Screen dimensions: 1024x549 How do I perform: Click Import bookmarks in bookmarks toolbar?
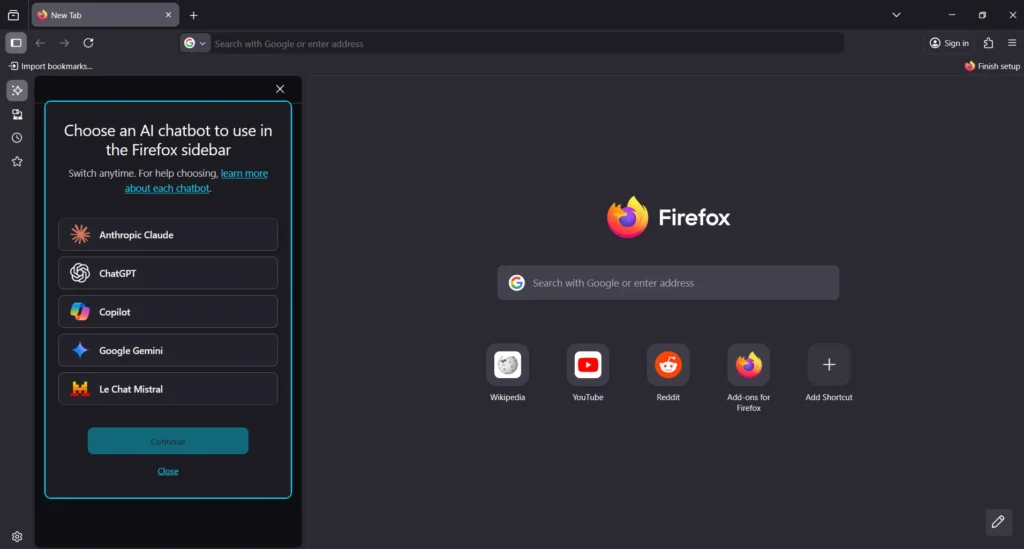pos(50,66)
